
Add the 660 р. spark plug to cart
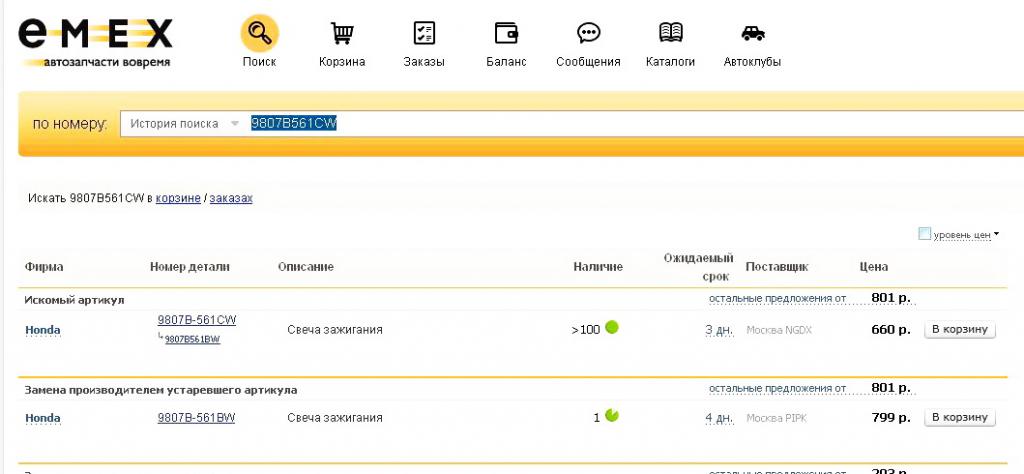tap(959, 329)
